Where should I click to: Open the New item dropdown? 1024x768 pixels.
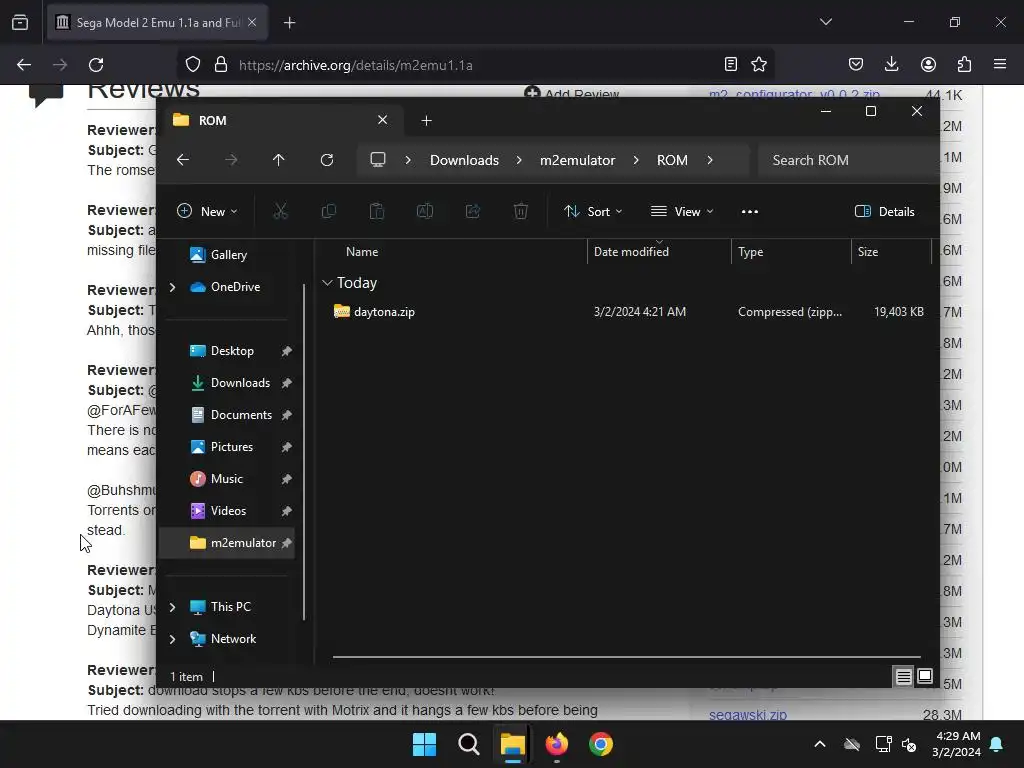tap(207, 212)
